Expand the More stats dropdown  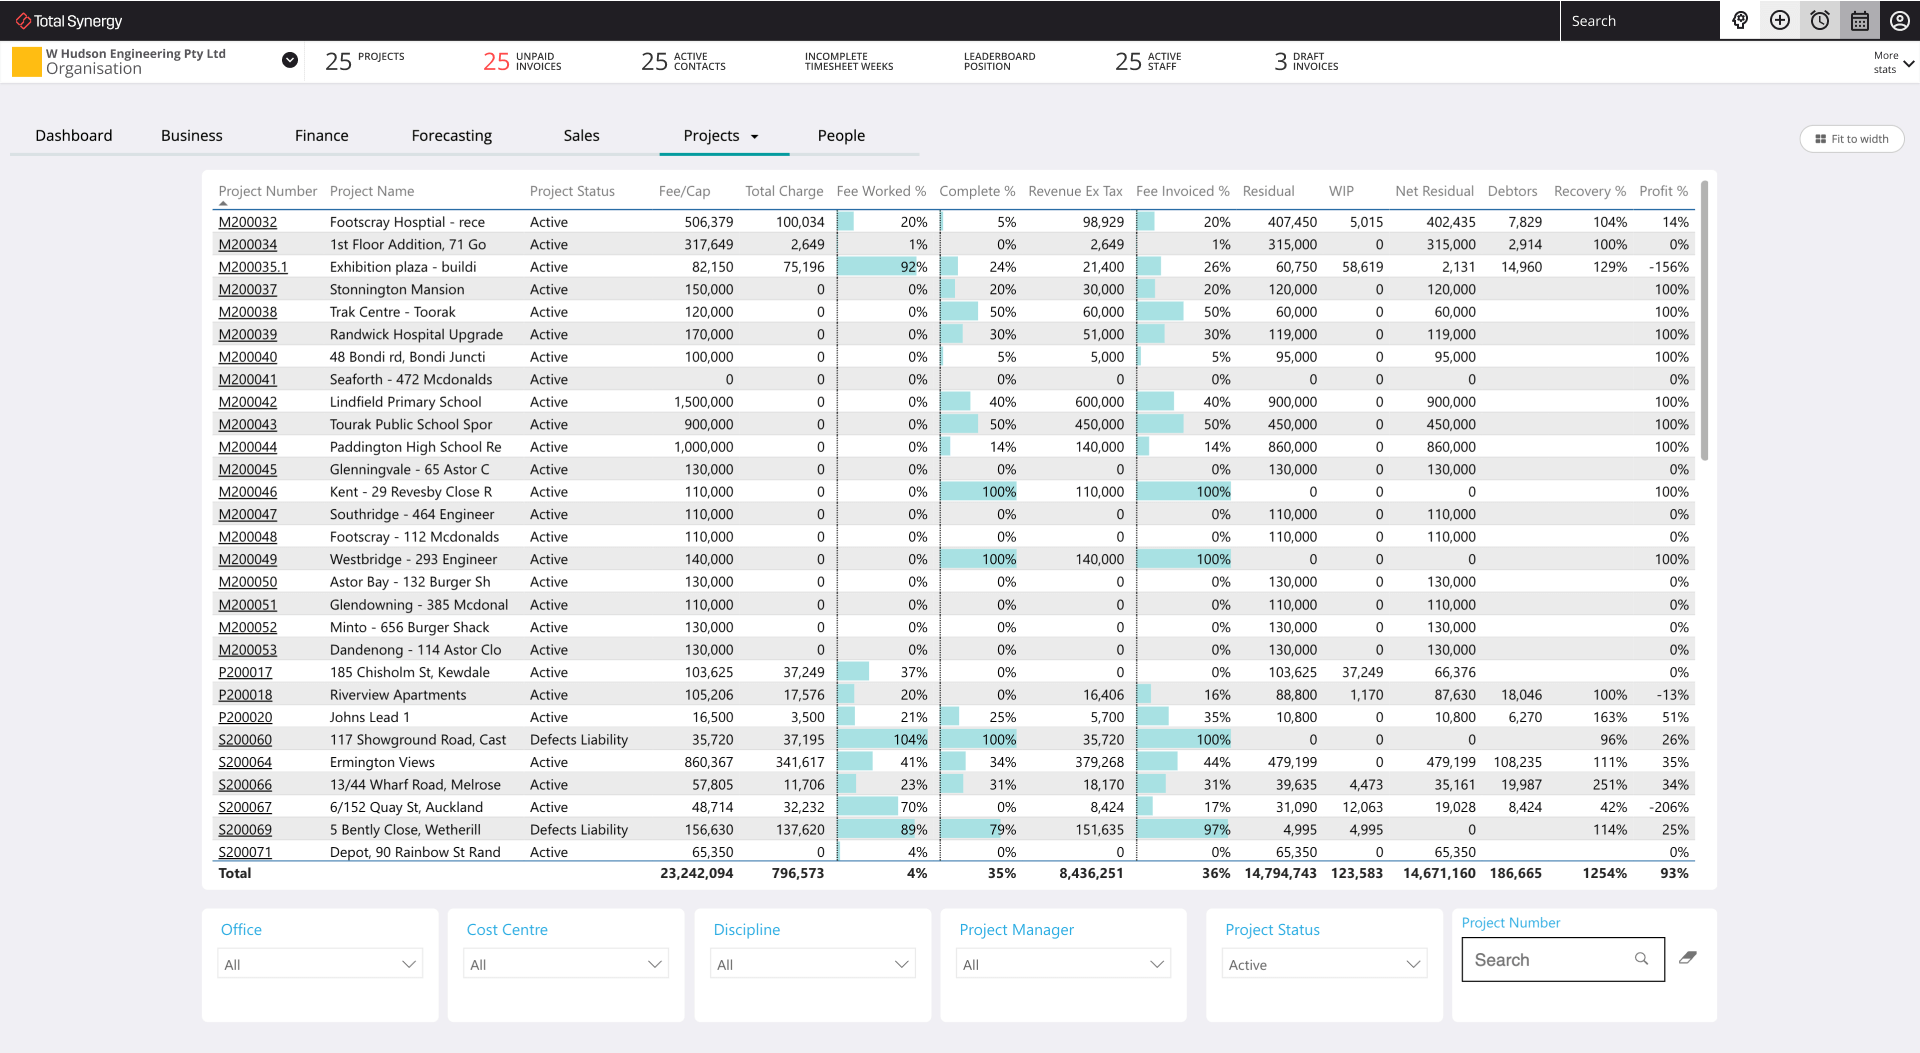[1890, 62]
